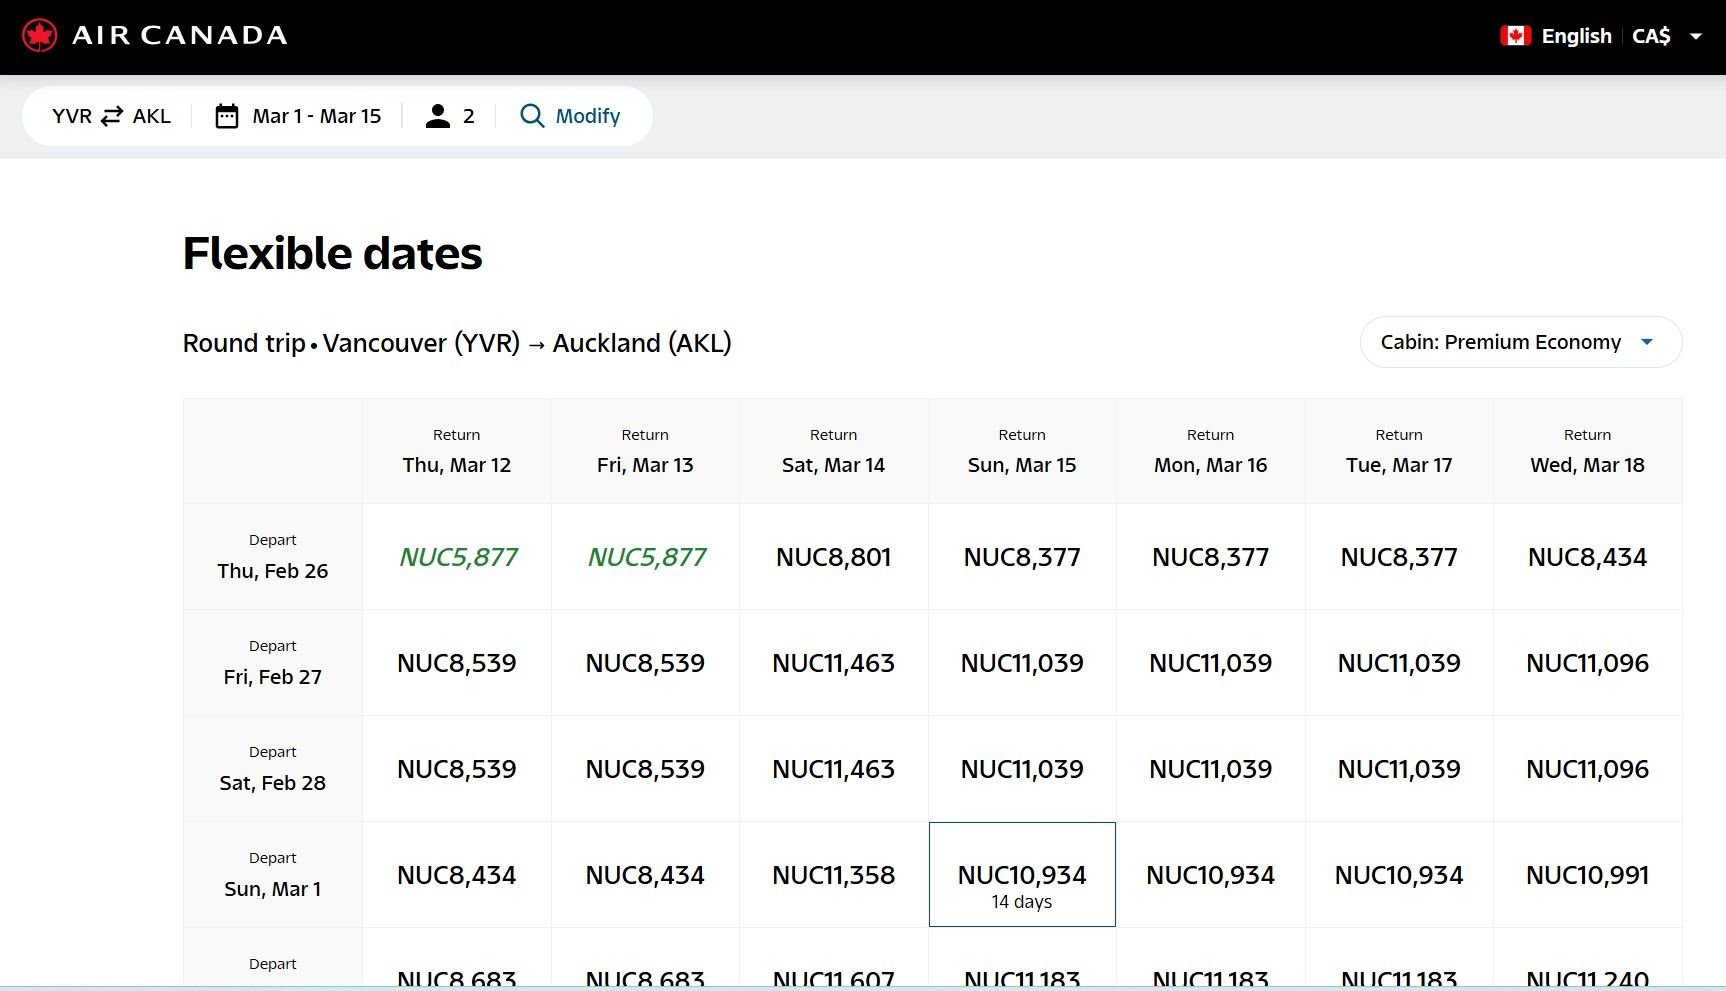Choose Fri, Feb 27 to Mar 15 fare NUC11,039

point(1022,663)
